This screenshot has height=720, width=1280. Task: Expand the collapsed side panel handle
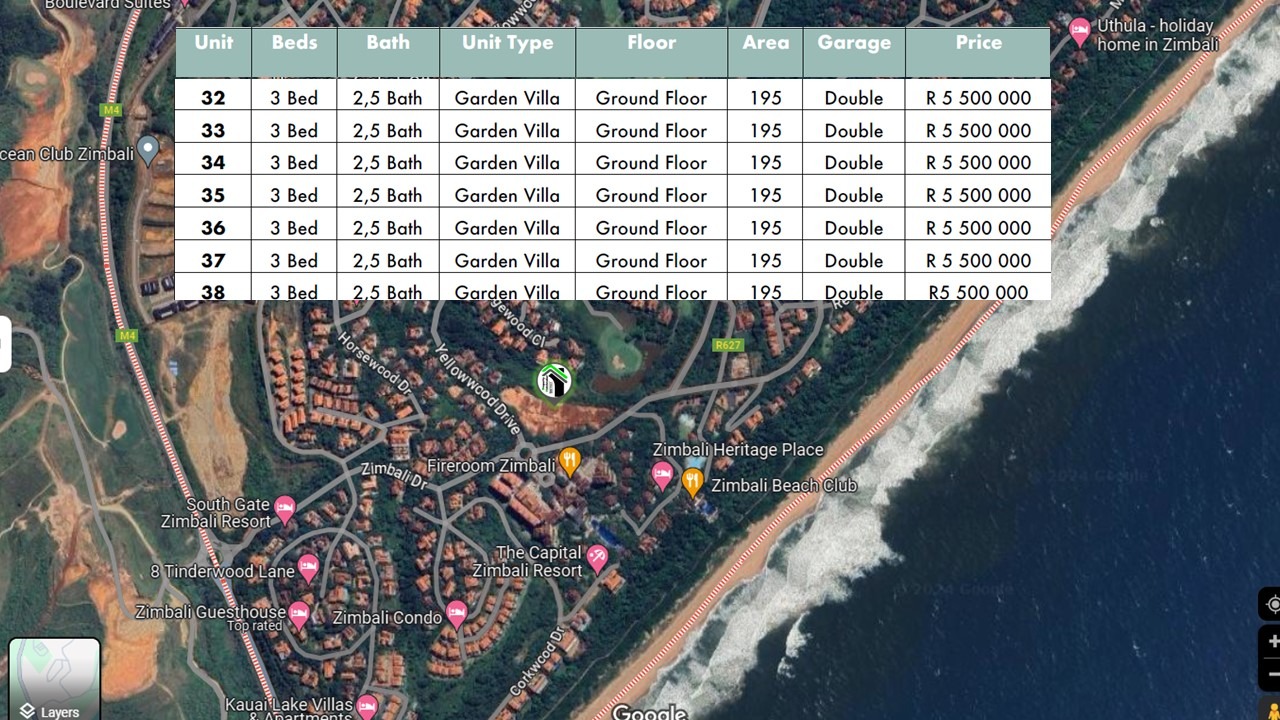pos(4,343)
